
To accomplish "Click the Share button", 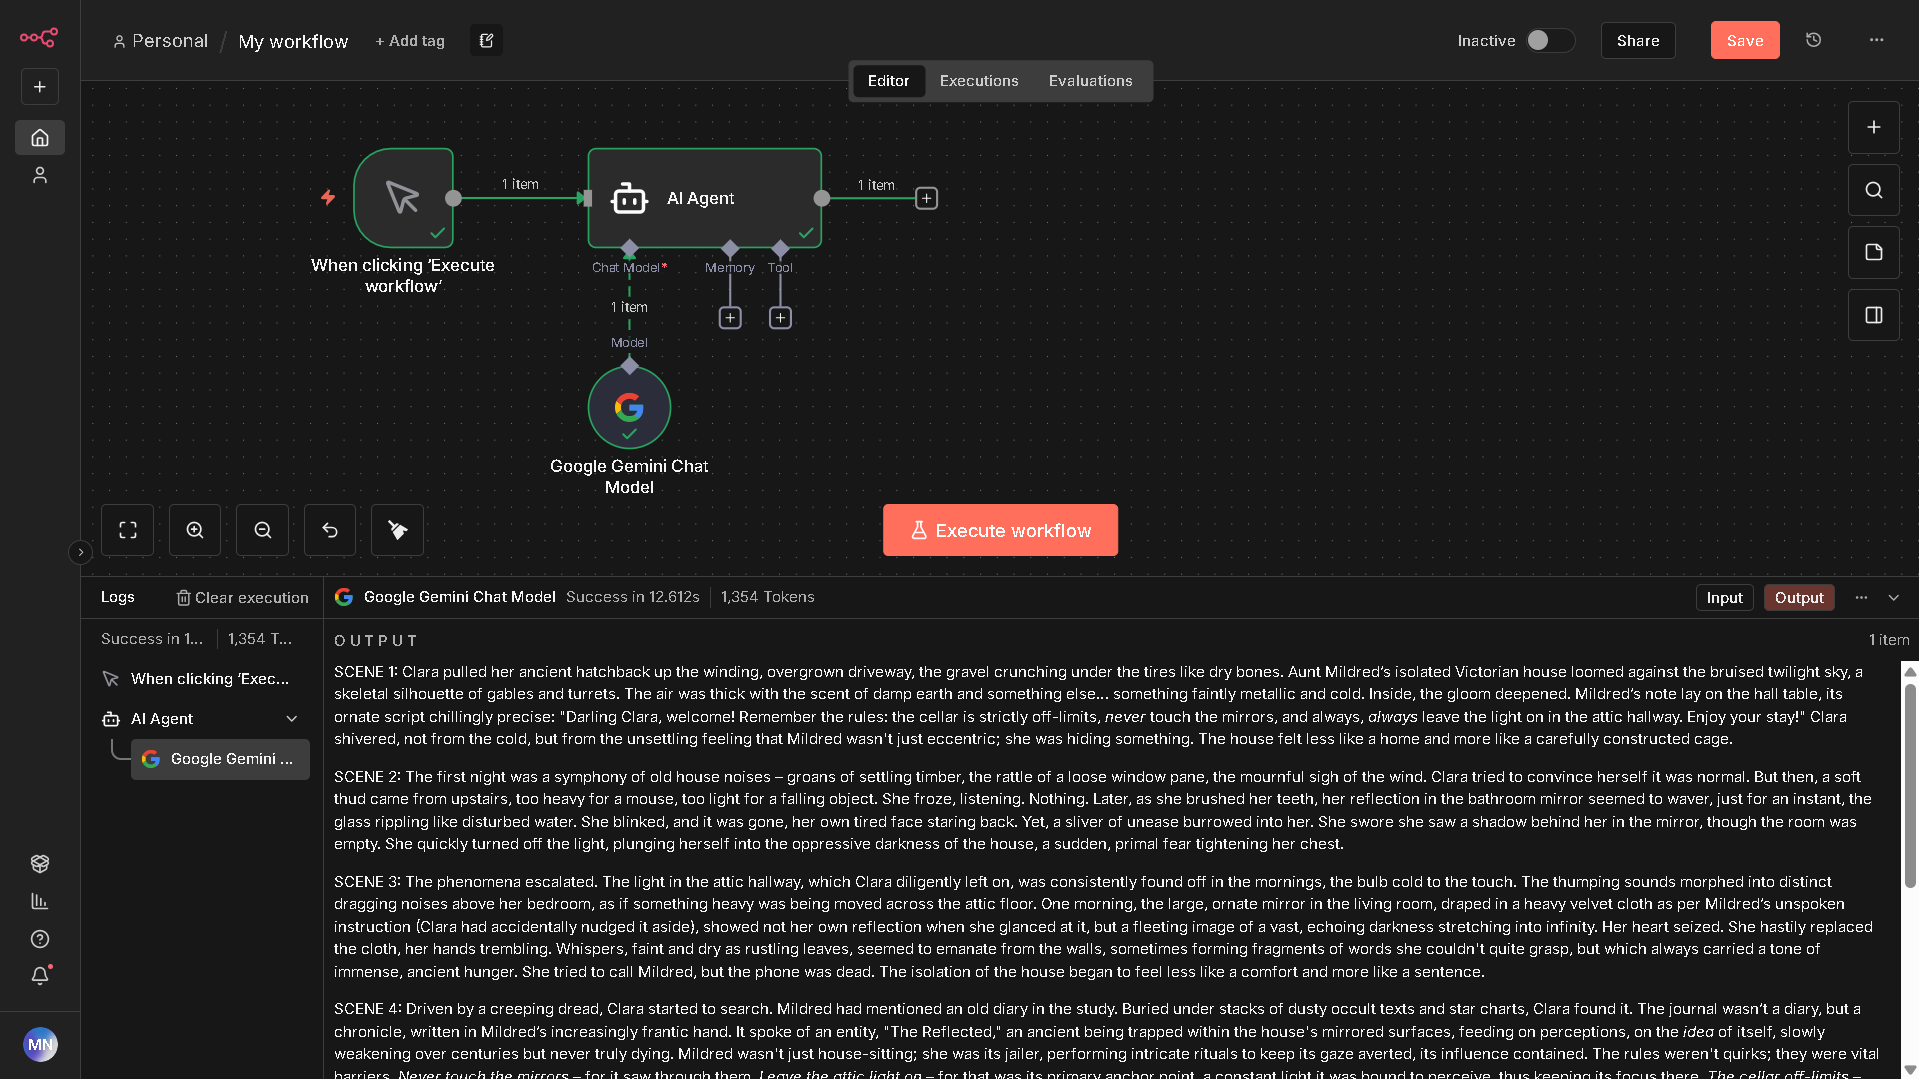I will coord(1638,40).
